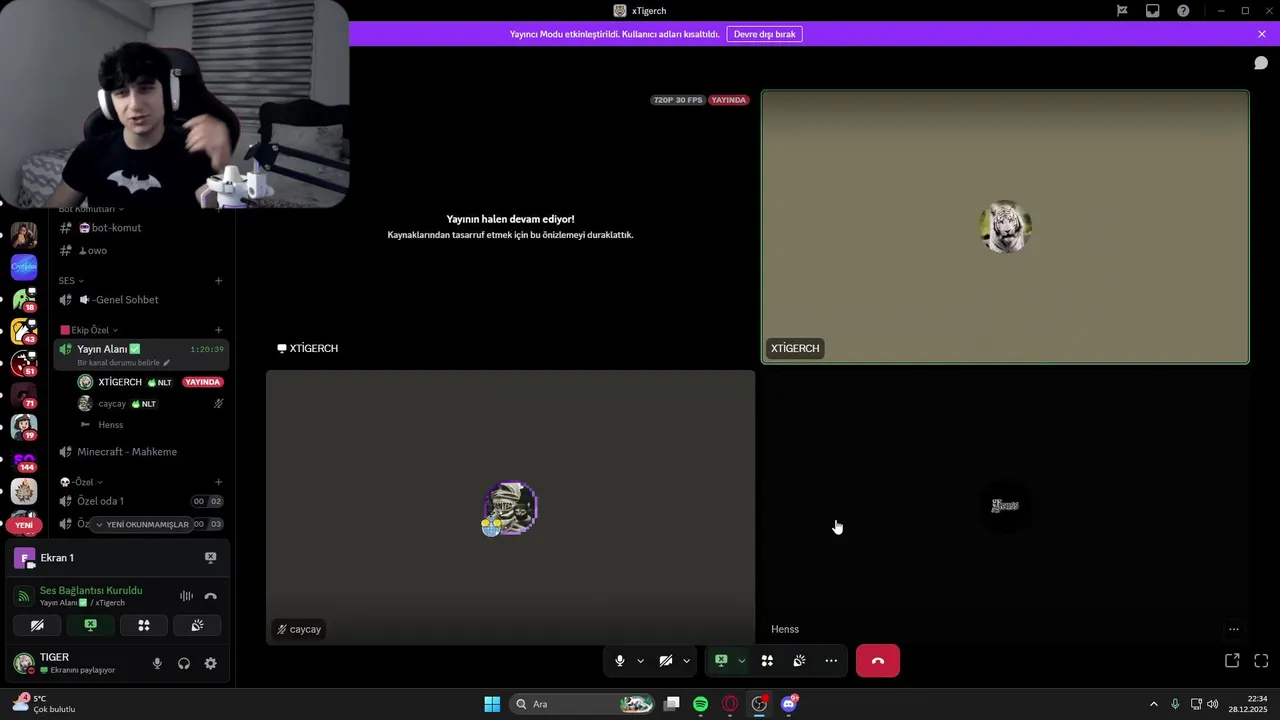Open soundboard from the sidebar panel

pos(197,626)
